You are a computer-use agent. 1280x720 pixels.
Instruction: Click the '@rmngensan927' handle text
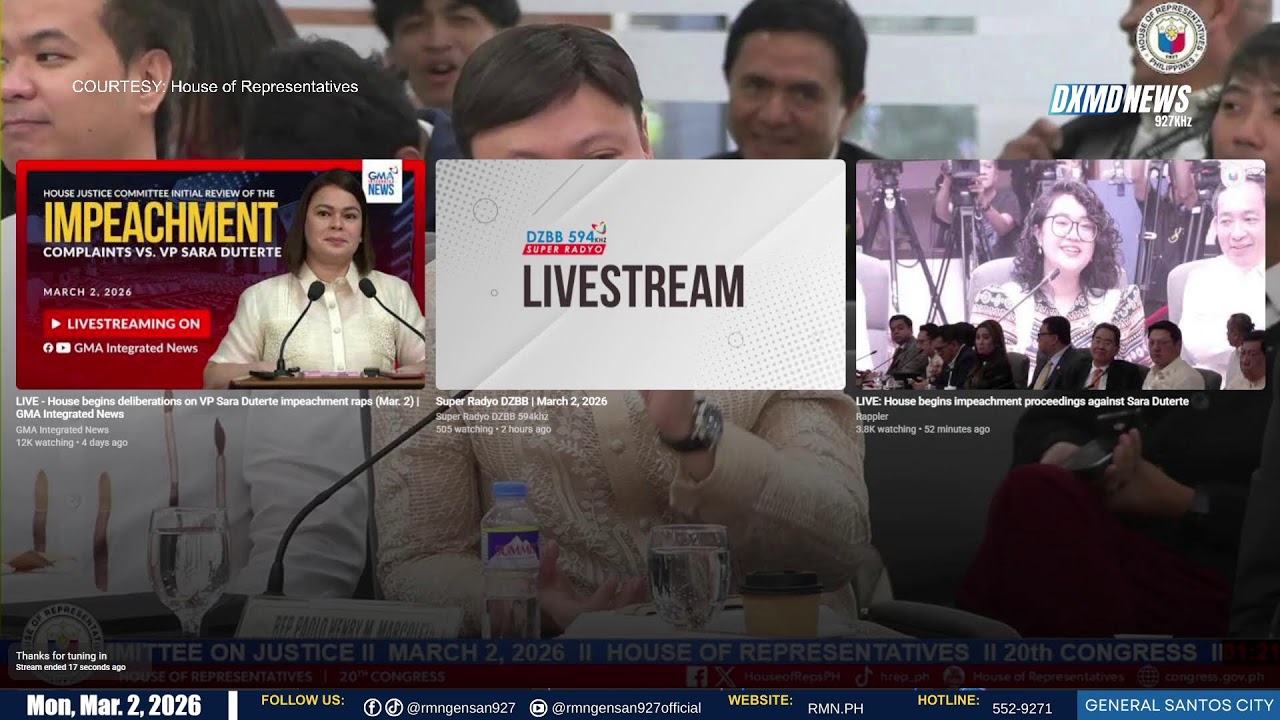pyautogui.click(x=461, y=708)
